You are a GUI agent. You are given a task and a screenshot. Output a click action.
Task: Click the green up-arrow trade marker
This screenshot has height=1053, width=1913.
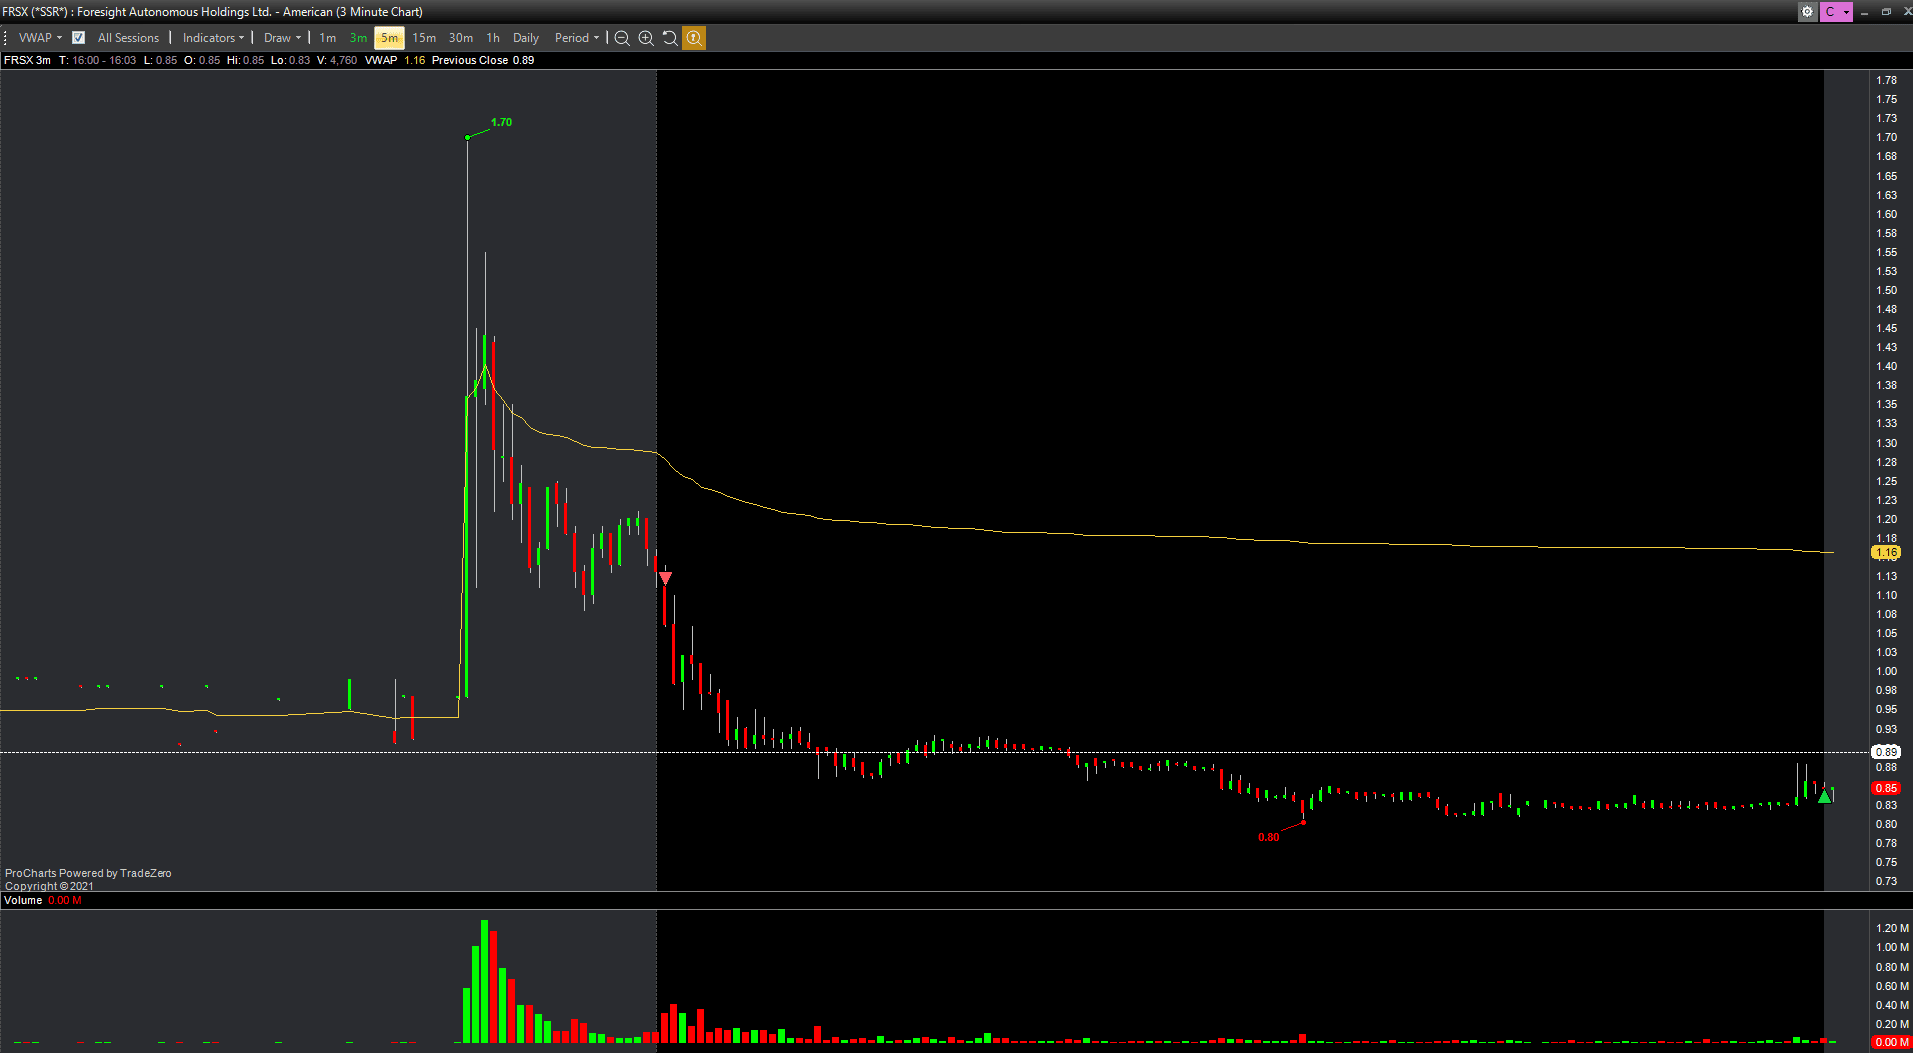pos(1825,796)
